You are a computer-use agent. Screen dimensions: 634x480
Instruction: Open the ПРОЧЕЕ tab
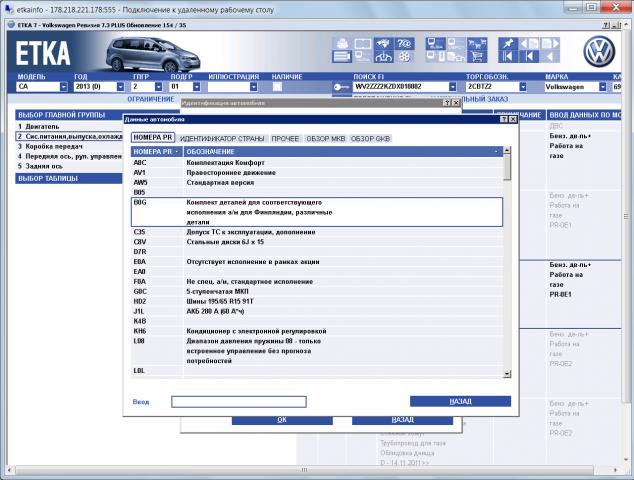pyautogui.click(x=285, y=139)
